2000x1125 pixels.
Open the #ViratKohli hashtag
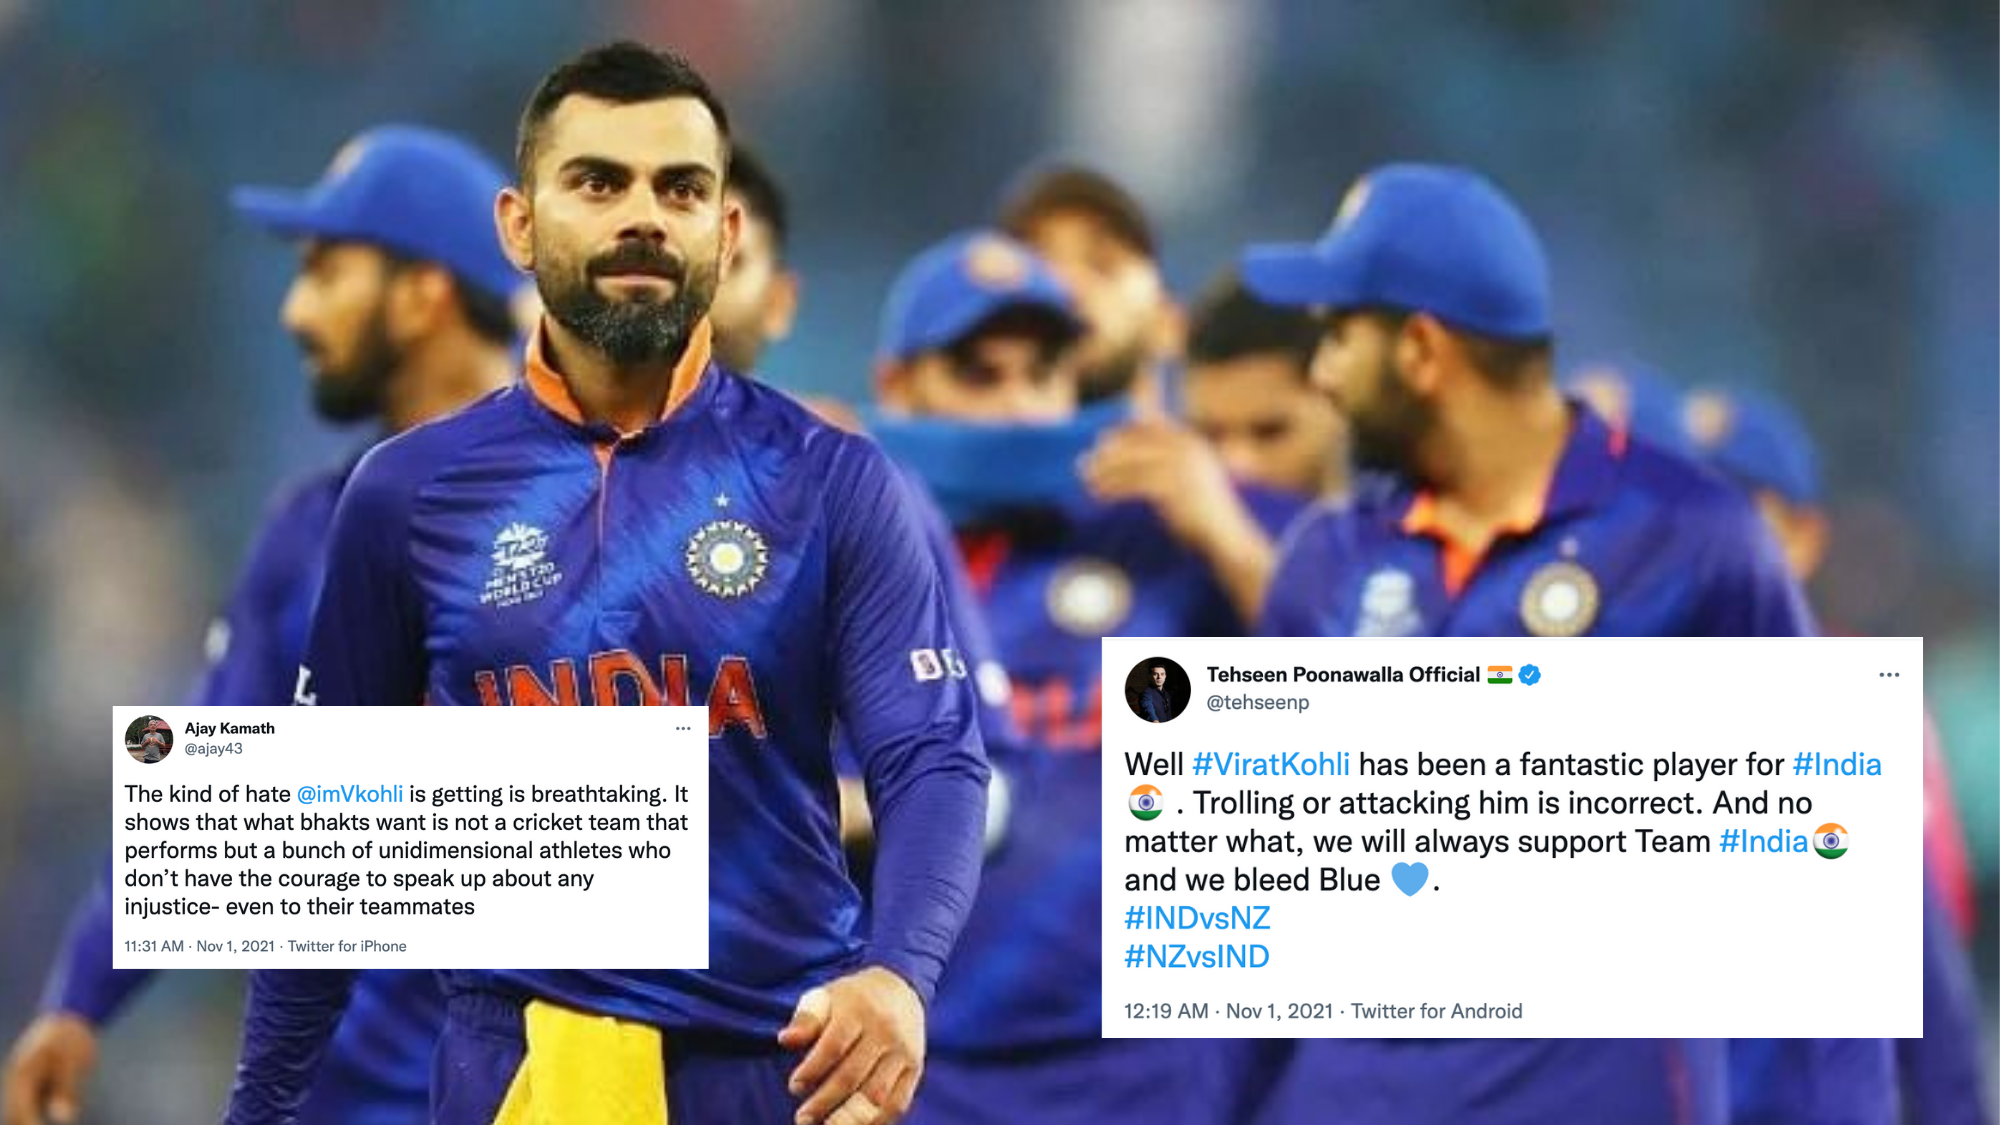tap(1271, 764)
